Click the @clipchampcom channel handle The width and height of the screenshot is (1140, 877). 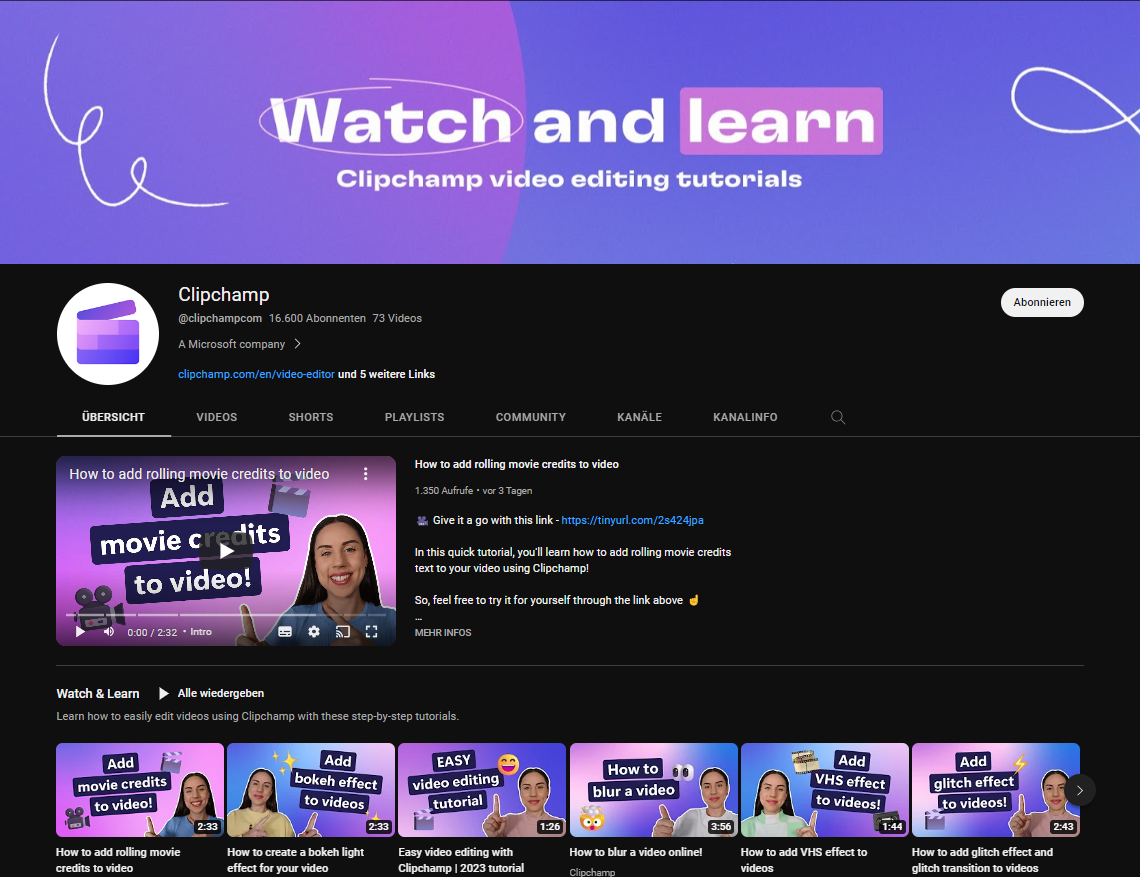pyautogui.click(x=220, y=319)
